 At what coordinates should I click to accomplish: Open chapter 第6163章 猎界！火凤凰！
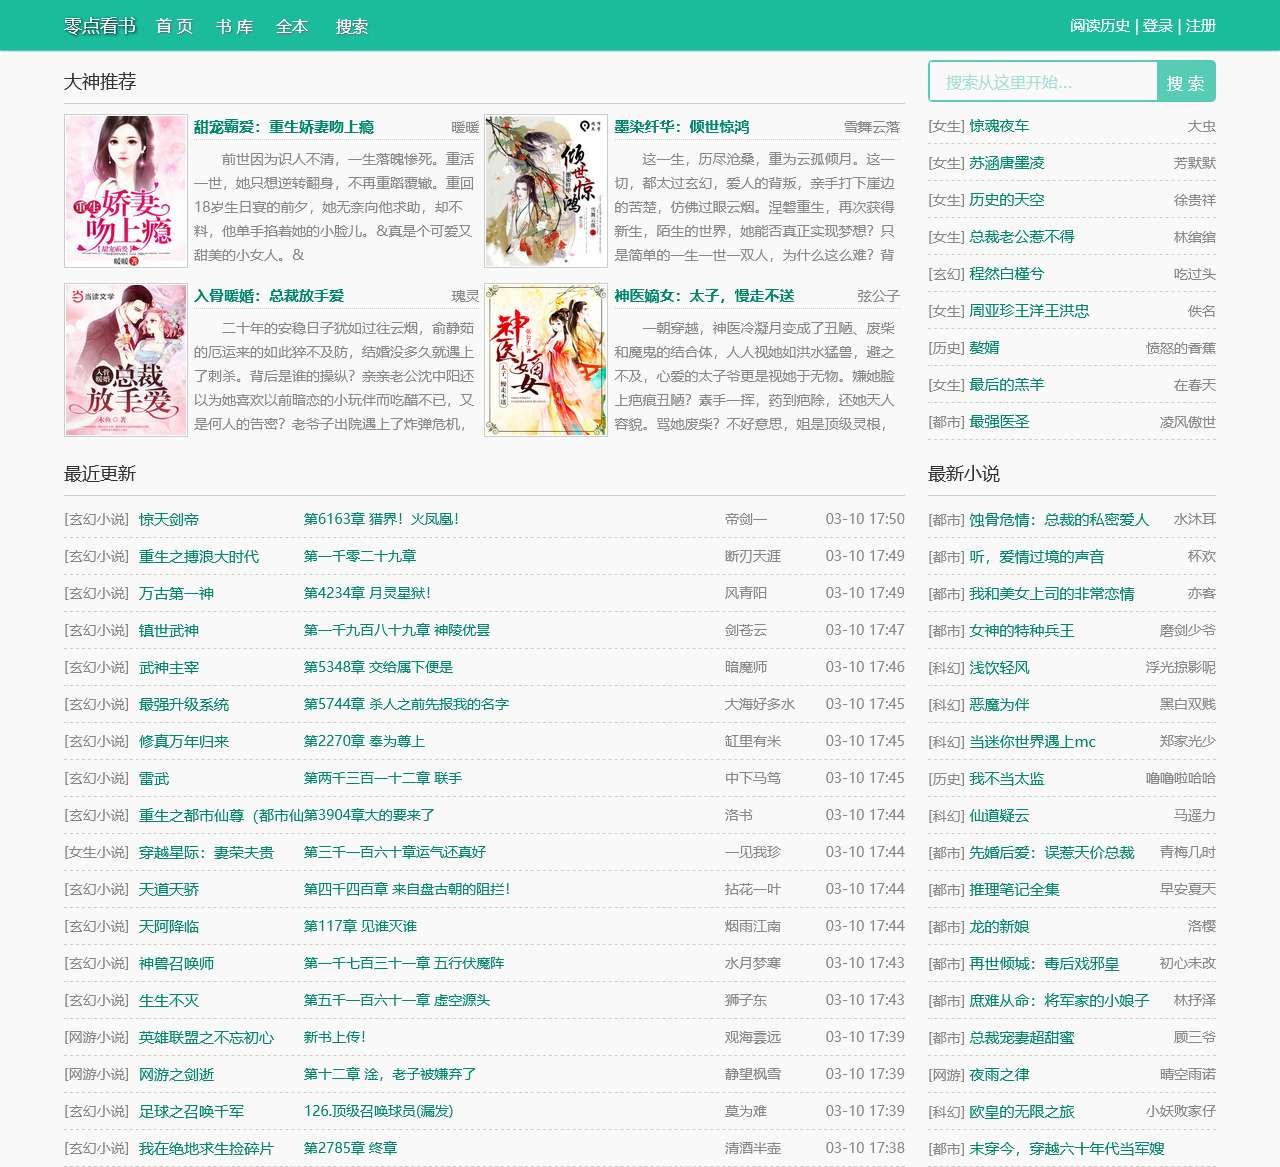pyautogui.click(x=382, y=519)
